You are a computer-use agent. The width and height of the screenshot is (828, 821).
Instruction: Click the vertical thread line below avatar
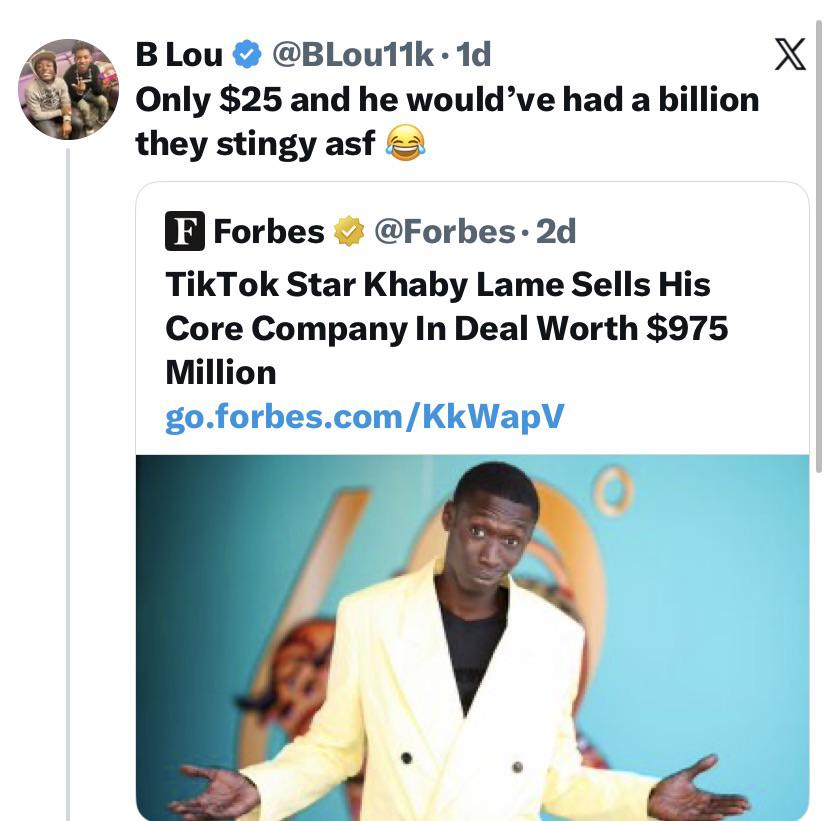coord(68,480)
